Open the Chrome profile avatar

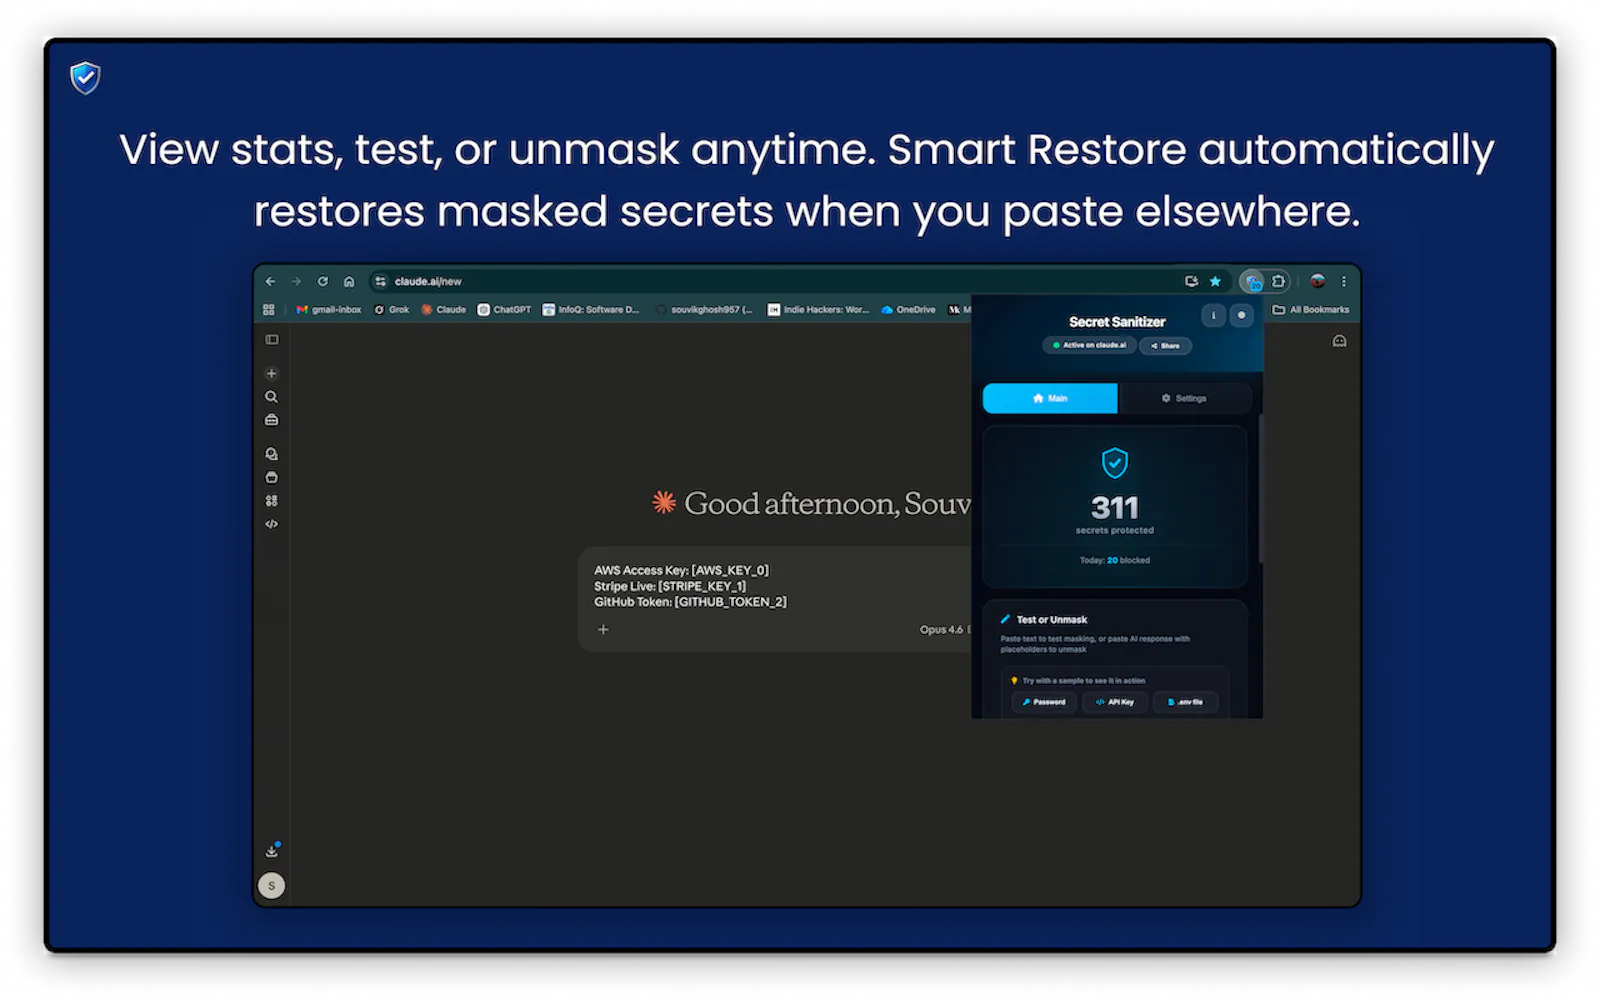pyautogui.click(x=1318, y=282)
